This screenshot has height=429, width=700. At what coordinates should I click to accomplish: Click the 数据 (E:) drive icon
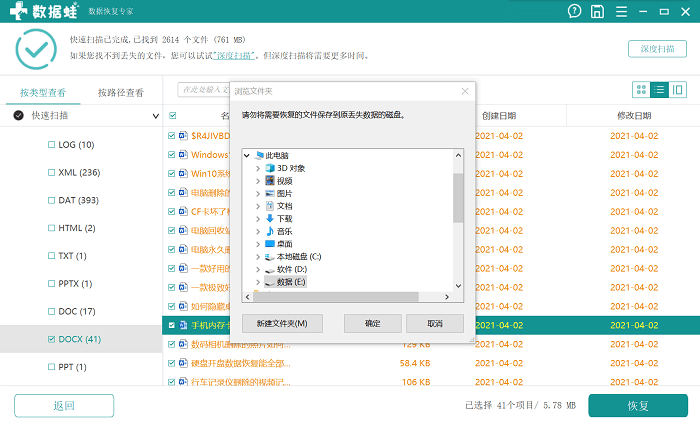pos(270,282)
